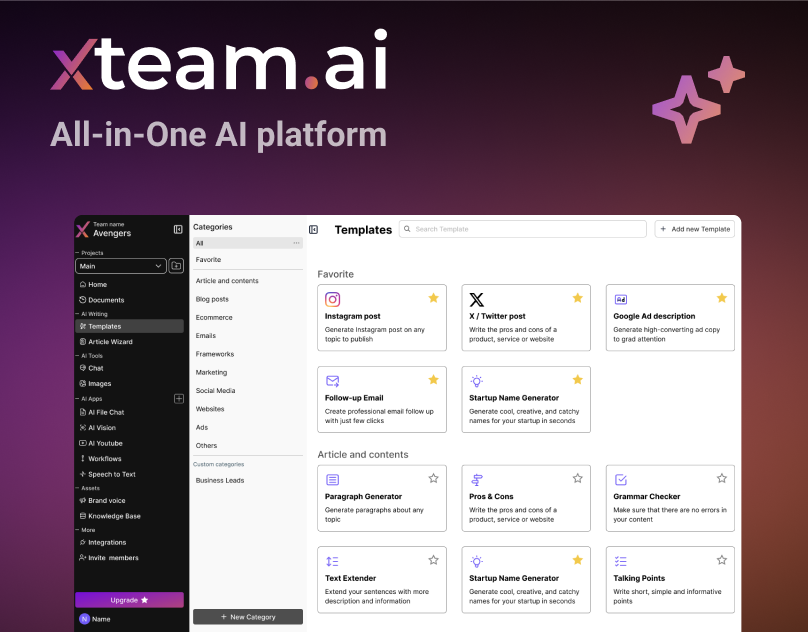Click the Google Ad description icon
This screenshot has width=808, height=632.
tap(621, 299)
